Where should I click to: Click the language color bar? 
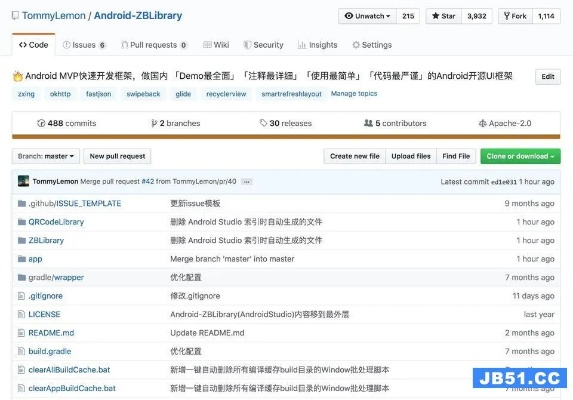tap(286, 137)
